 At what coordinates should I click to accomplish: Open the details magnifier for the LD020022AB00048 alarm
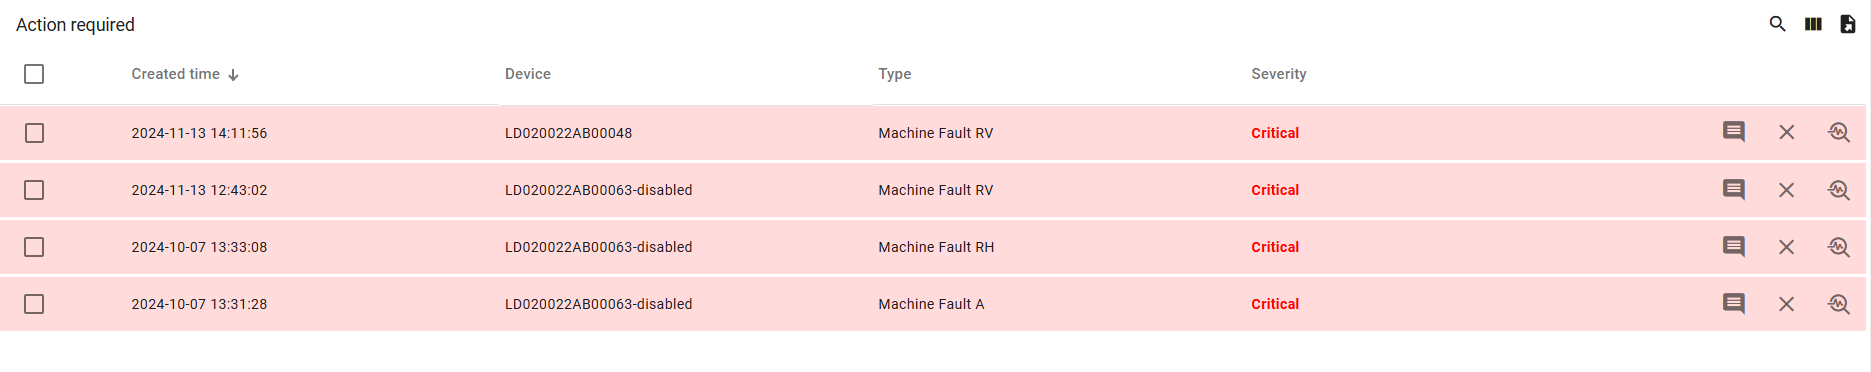(x=1839, y=132)
